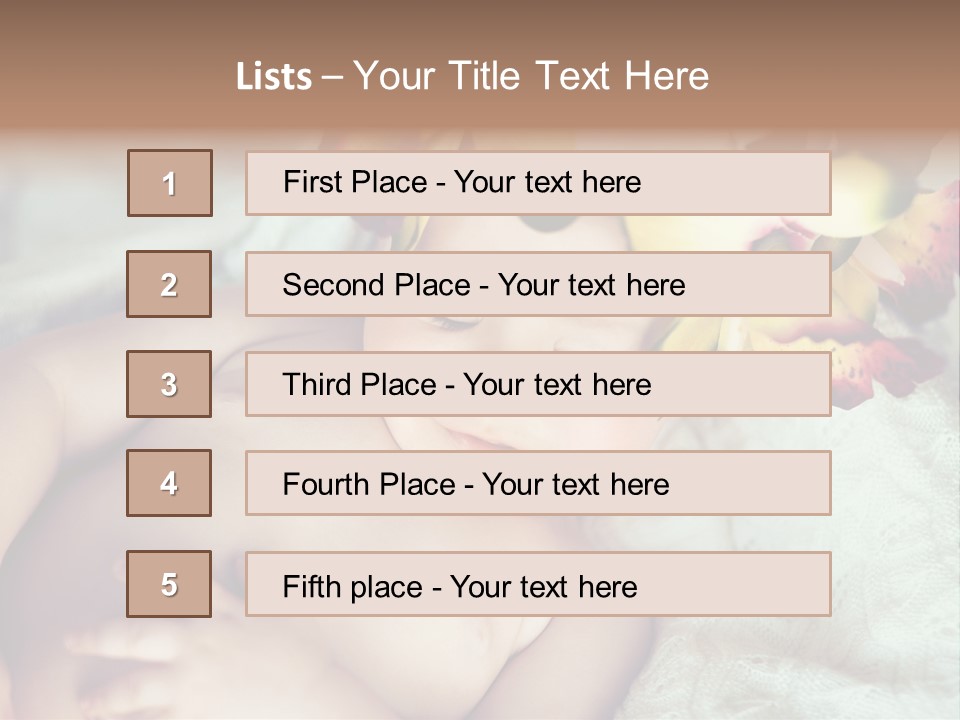
Task: Select 'Your Title Text Here' in the title
Action: (531, 76)
